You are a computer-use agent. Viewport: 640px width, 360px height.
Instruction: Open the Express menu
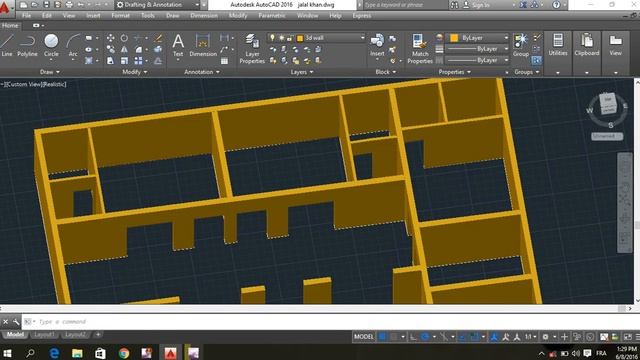point(362,16)
